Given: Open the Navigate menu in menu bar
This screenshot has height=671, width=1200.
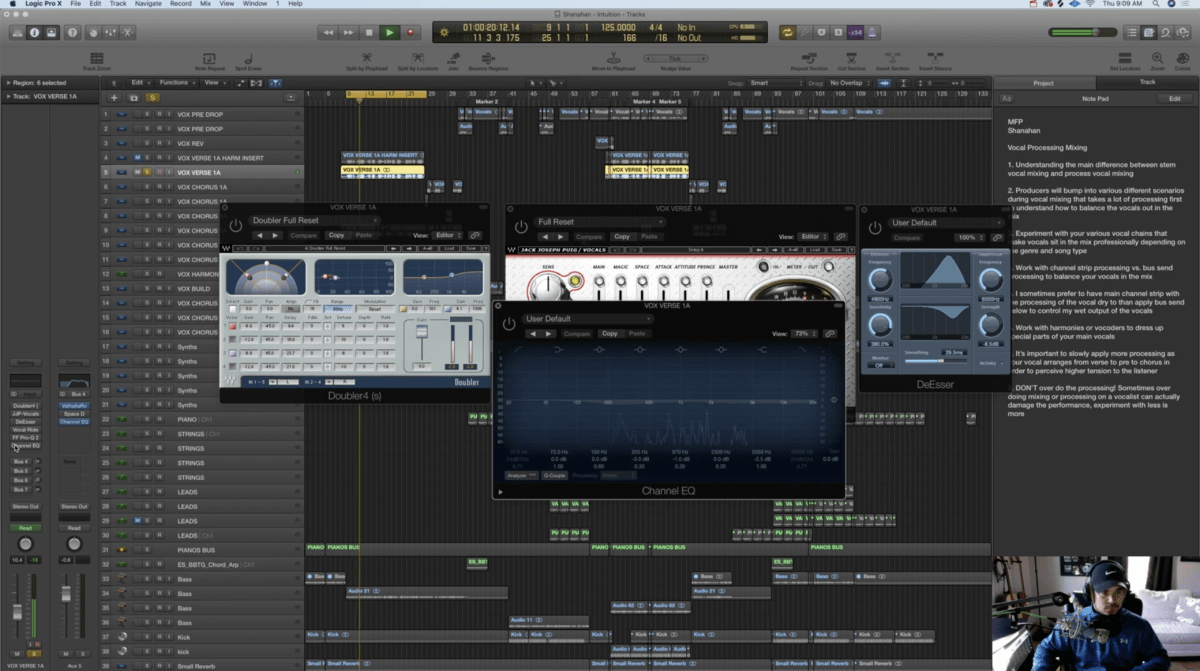Looking at the screenshot, I should click(148, 4).
